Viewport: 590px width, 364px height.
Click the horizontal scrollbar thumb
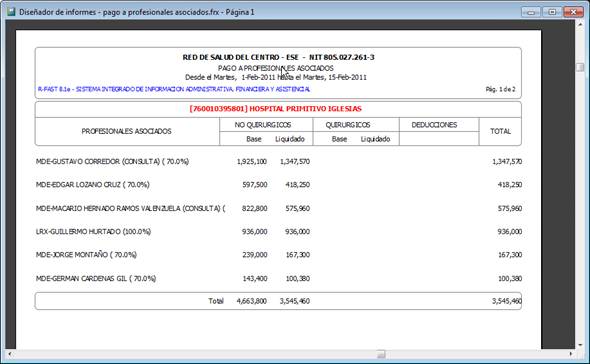point(381,354)
